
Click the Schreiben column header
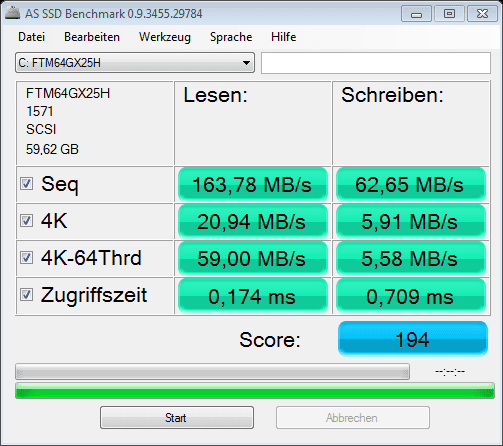(x=392, y=95)
